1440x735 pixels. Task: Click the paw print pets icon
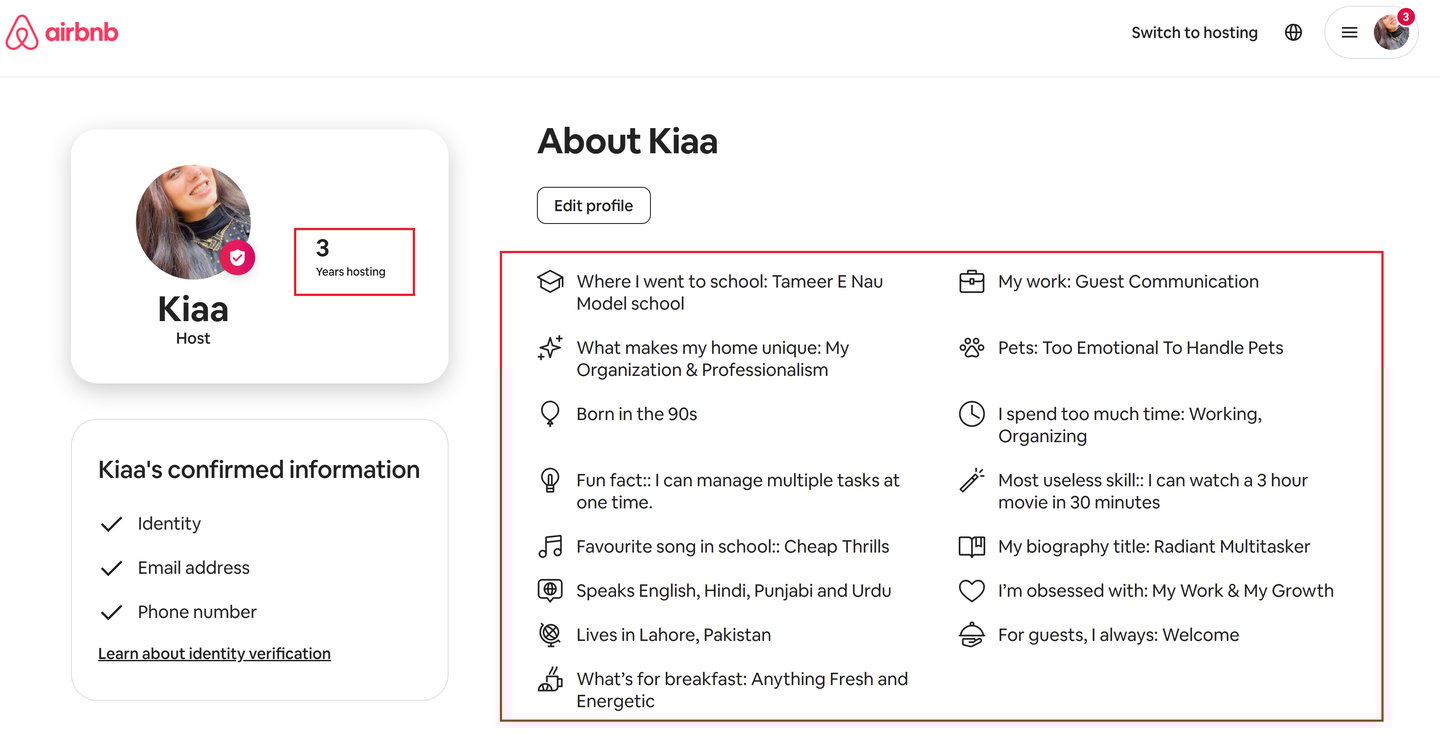[x=971, y=348]
